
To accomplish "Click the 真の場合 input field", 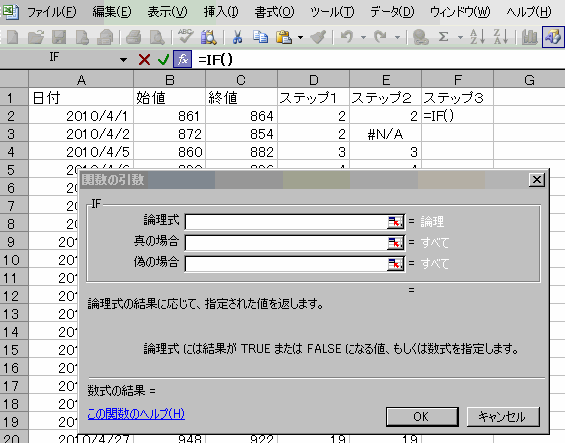I will point(286,243).
